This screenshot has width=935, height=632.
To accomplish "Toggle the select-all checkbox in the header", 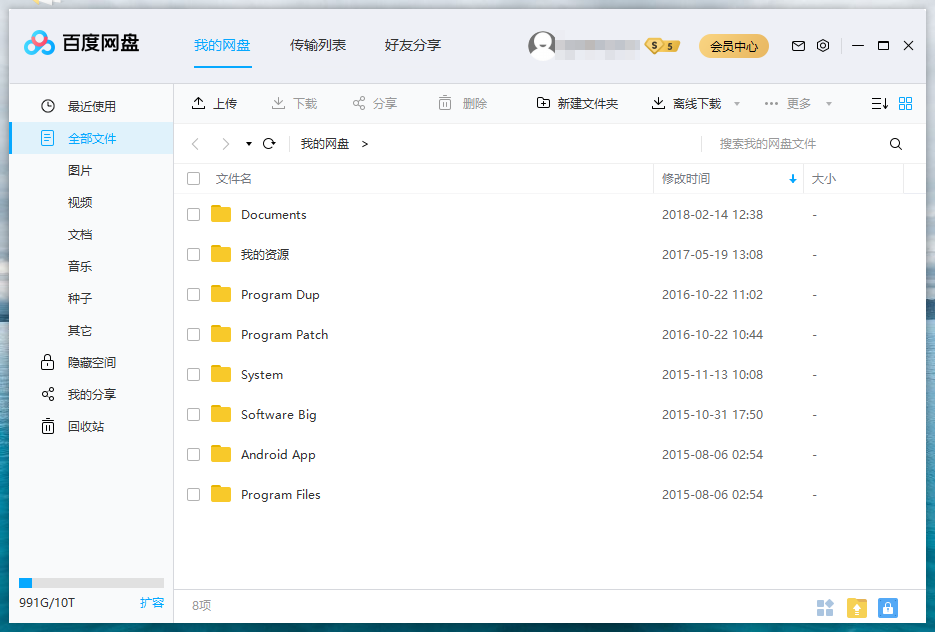I will click(194, 179).
